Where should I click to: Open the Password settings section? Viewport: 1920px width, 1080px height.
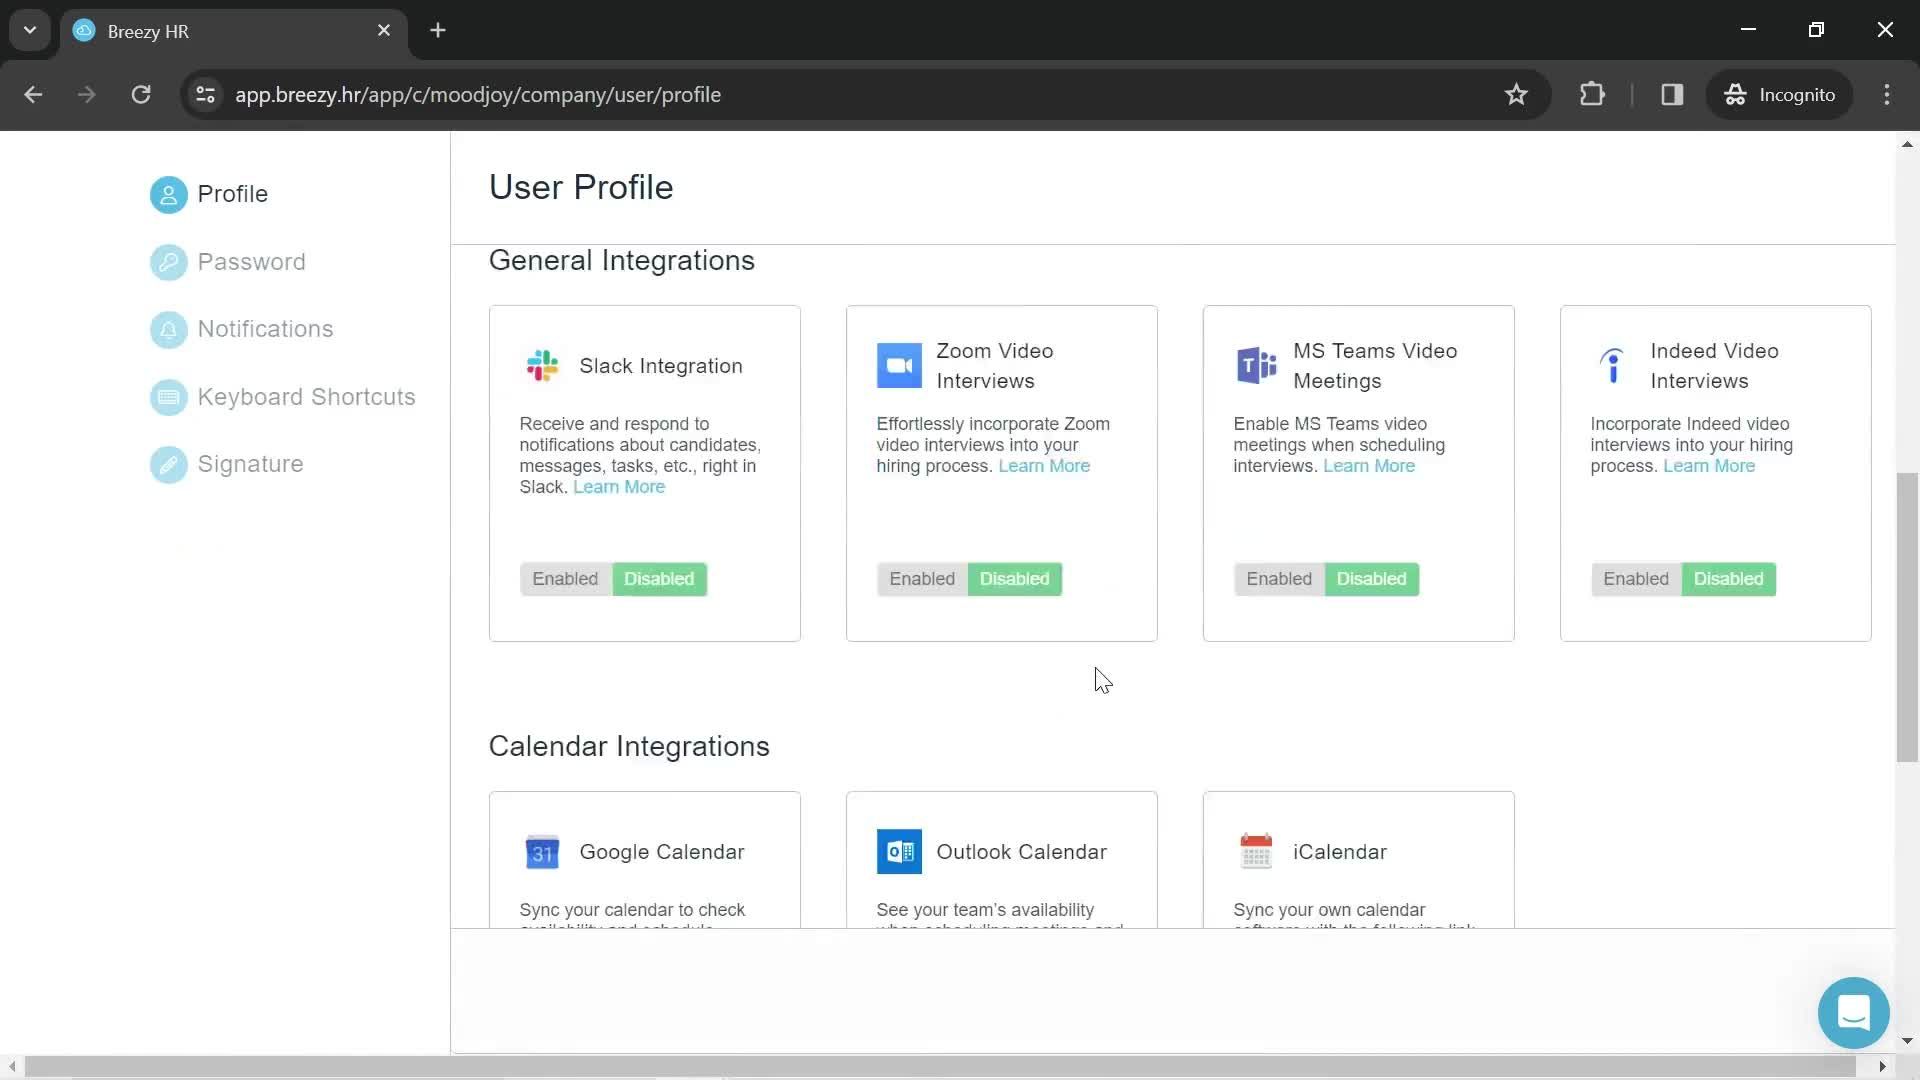point(251,261)
